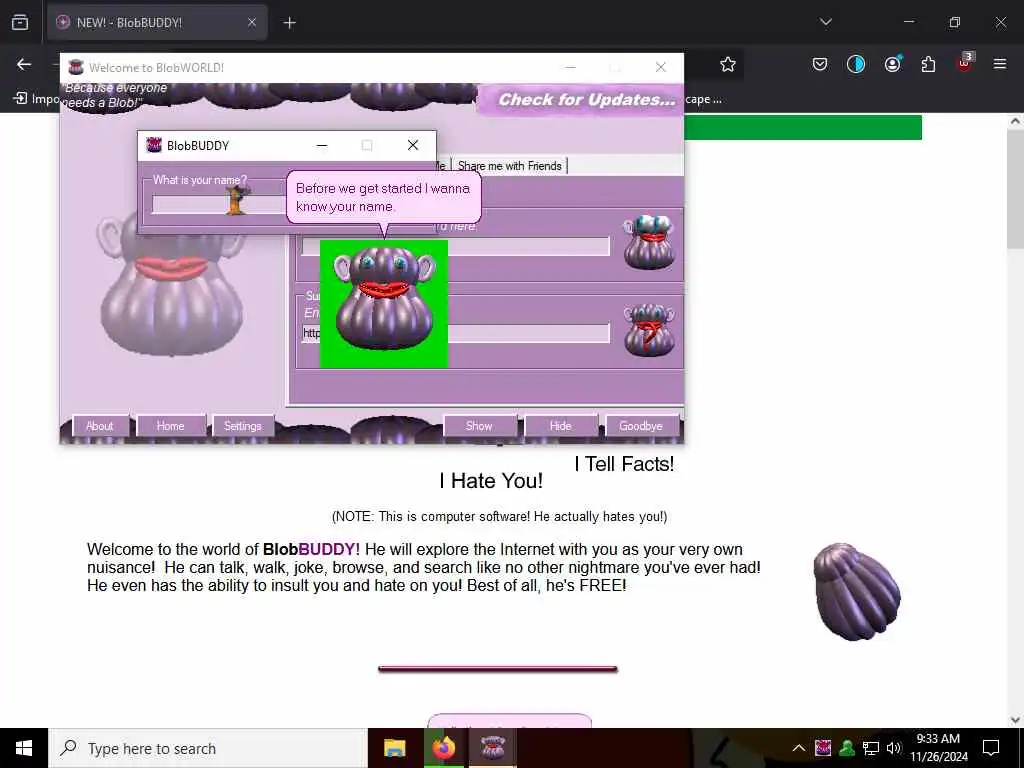Focus the What is your name? input field

(x=219, y=204)
